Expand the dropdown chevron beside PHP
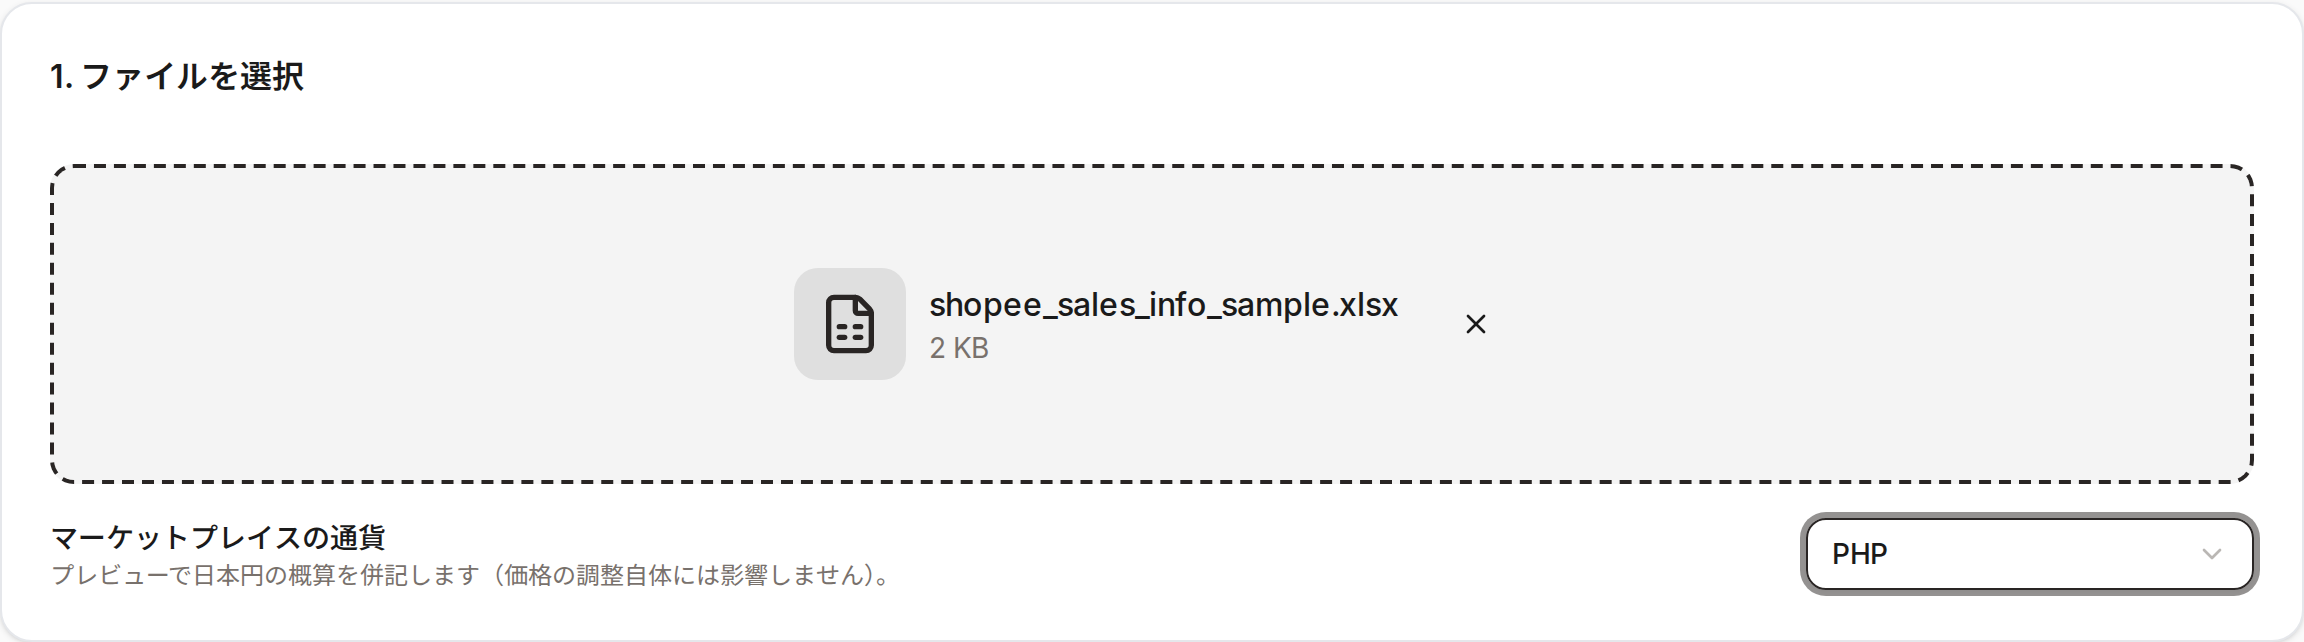2304x642 pixels. (x=2211, y=554)
